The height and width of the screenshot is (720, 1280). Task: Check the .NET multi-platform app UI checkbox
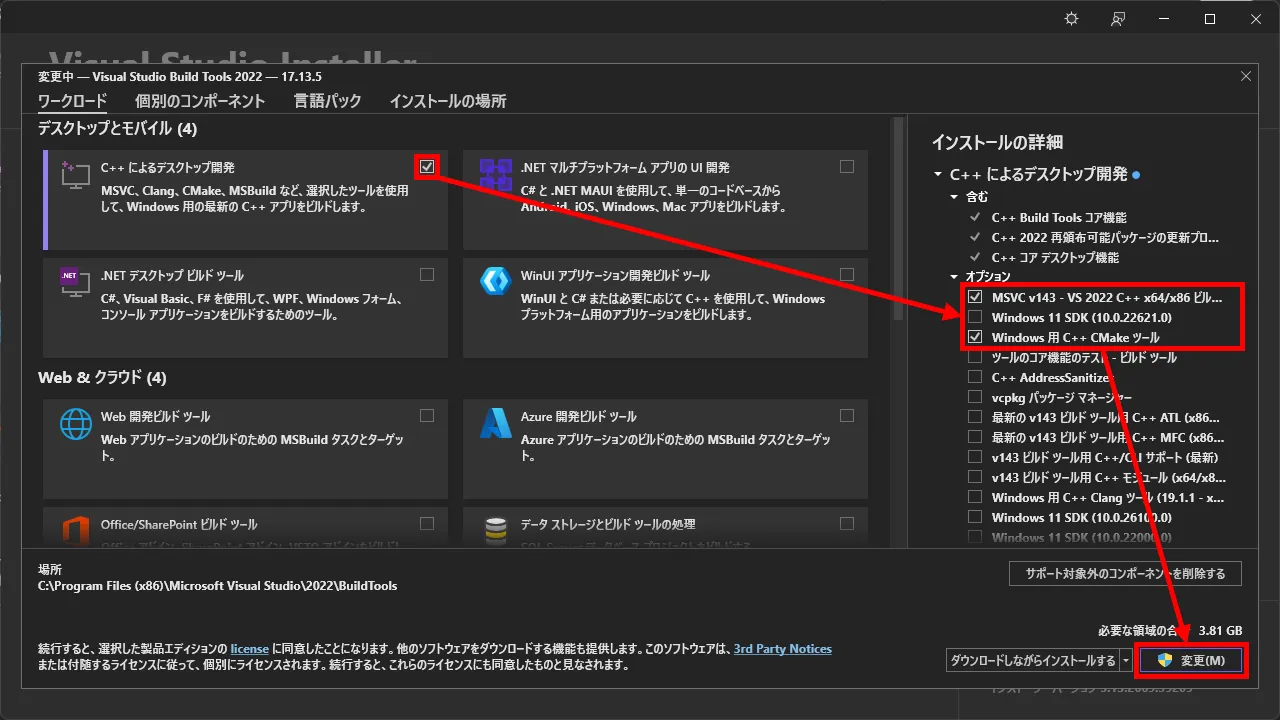(x=847, y=166)
